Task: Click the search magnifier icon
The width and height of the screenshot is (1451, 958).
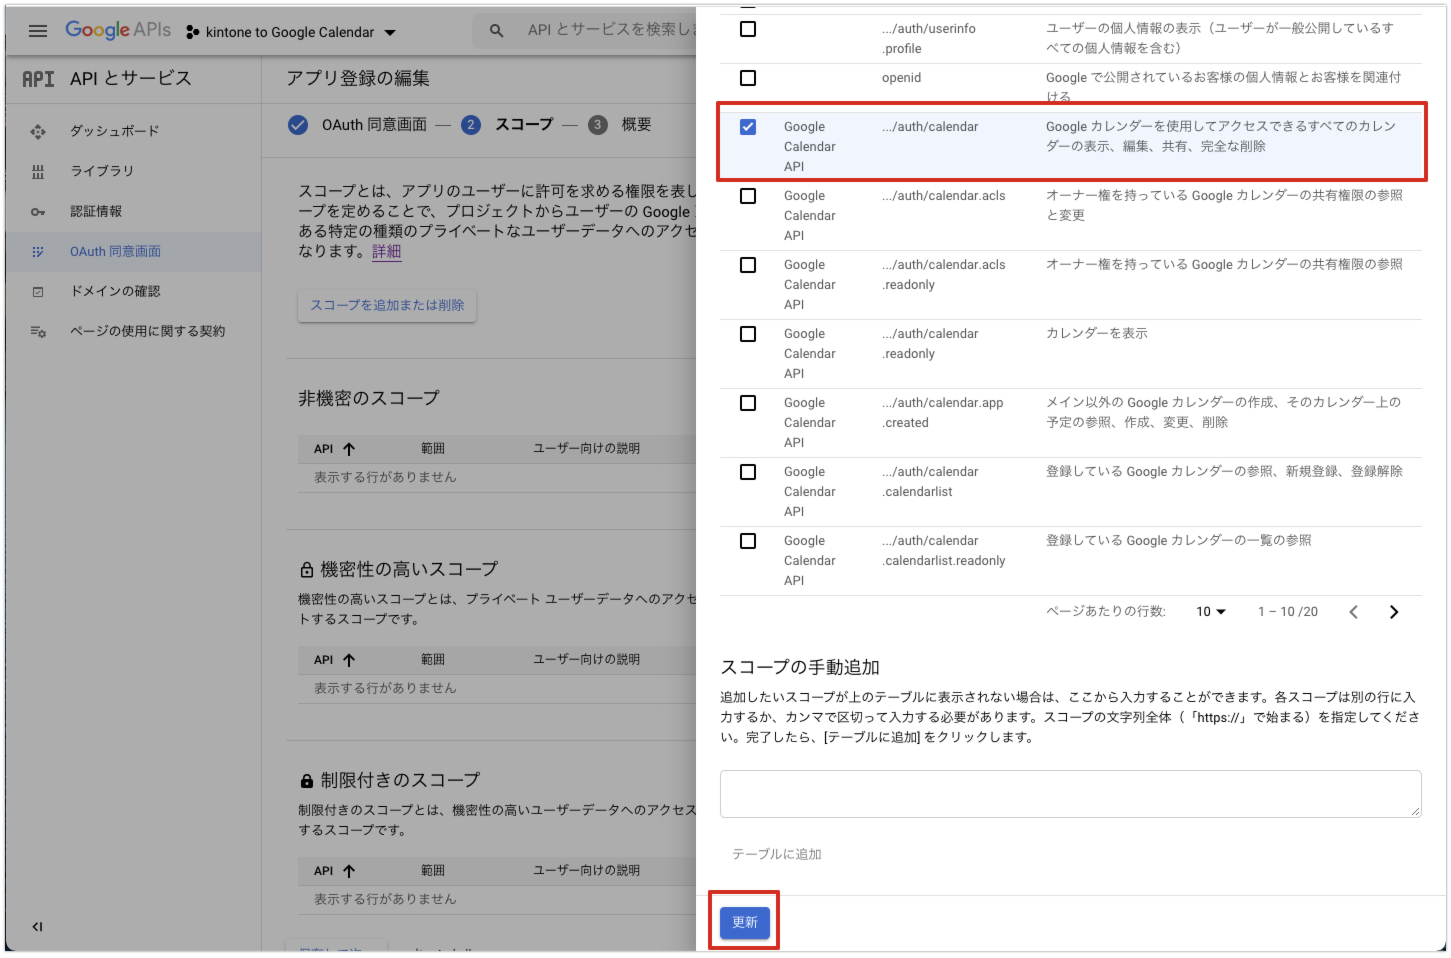Action: tap(496, 31)
